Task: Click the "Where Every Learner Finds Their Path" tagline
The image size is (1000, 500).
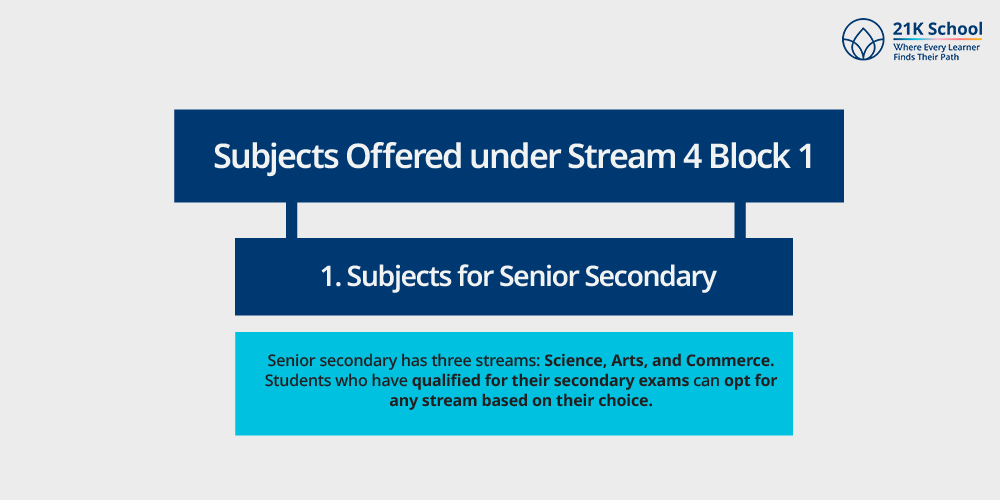Action: [937, 53]
